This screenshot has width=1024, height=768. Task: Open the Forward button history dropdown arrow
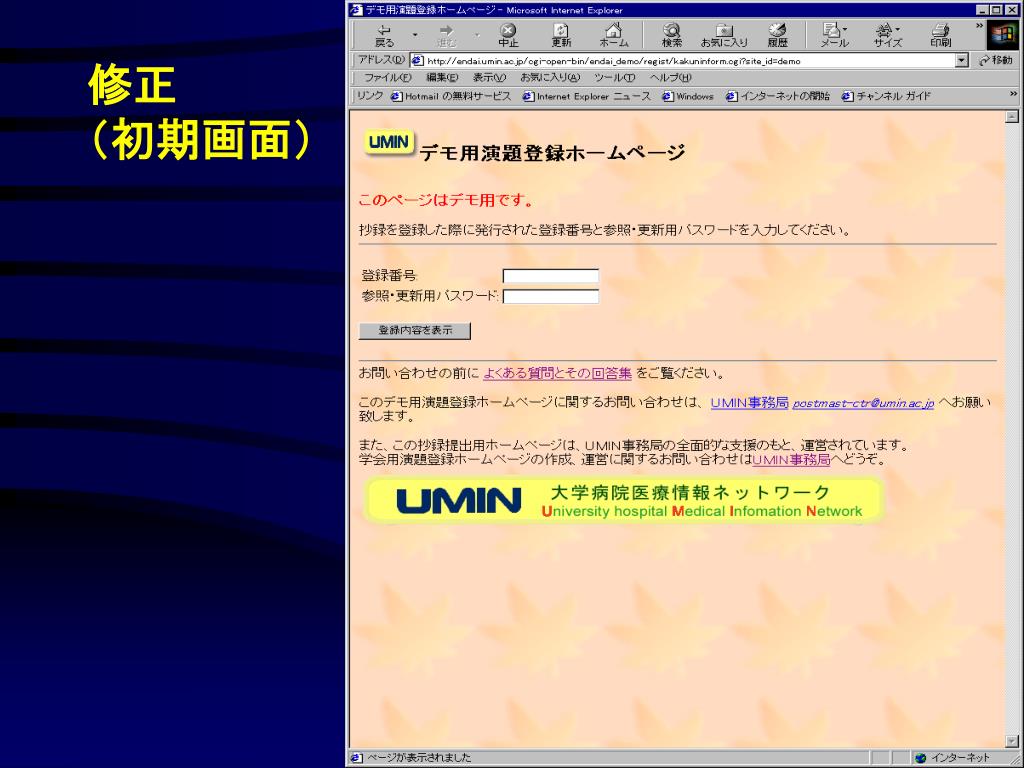[477, 34]
